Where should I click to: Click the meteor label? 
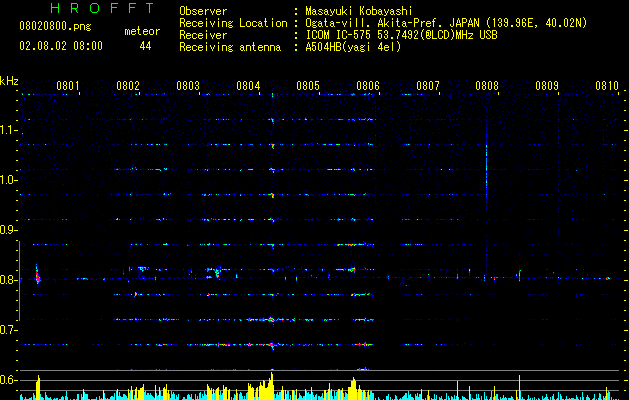142,31
